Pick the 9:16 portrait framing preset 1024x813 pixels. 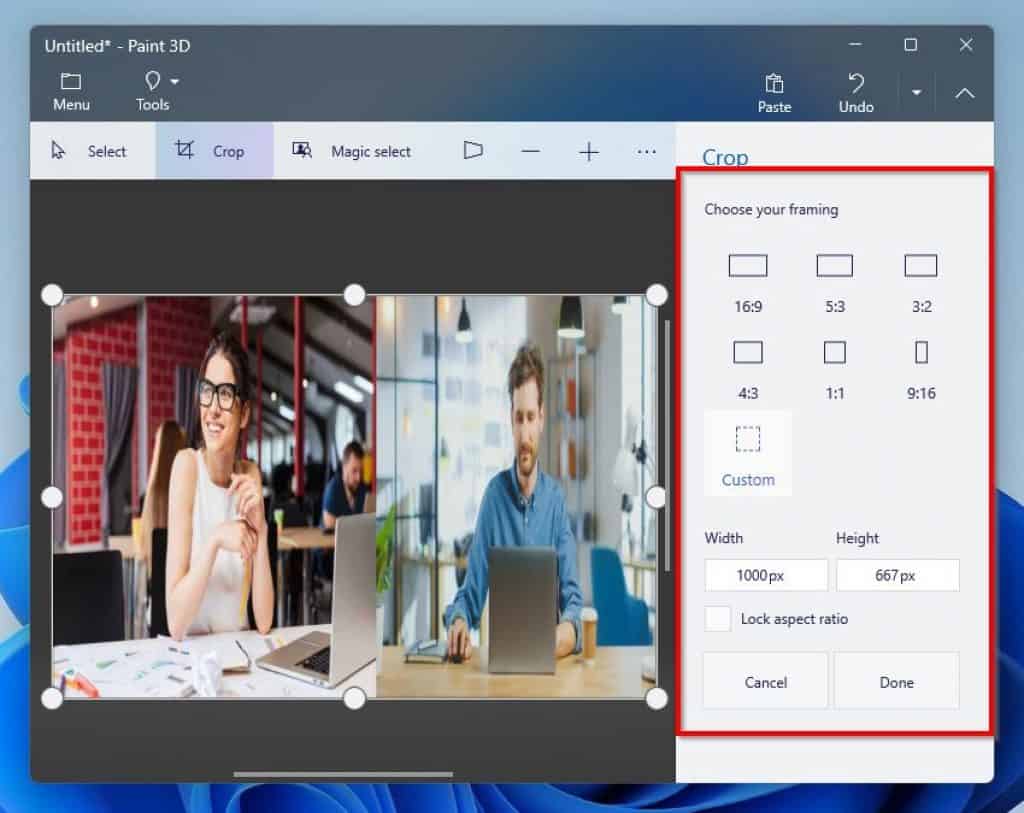pos(921,370)
